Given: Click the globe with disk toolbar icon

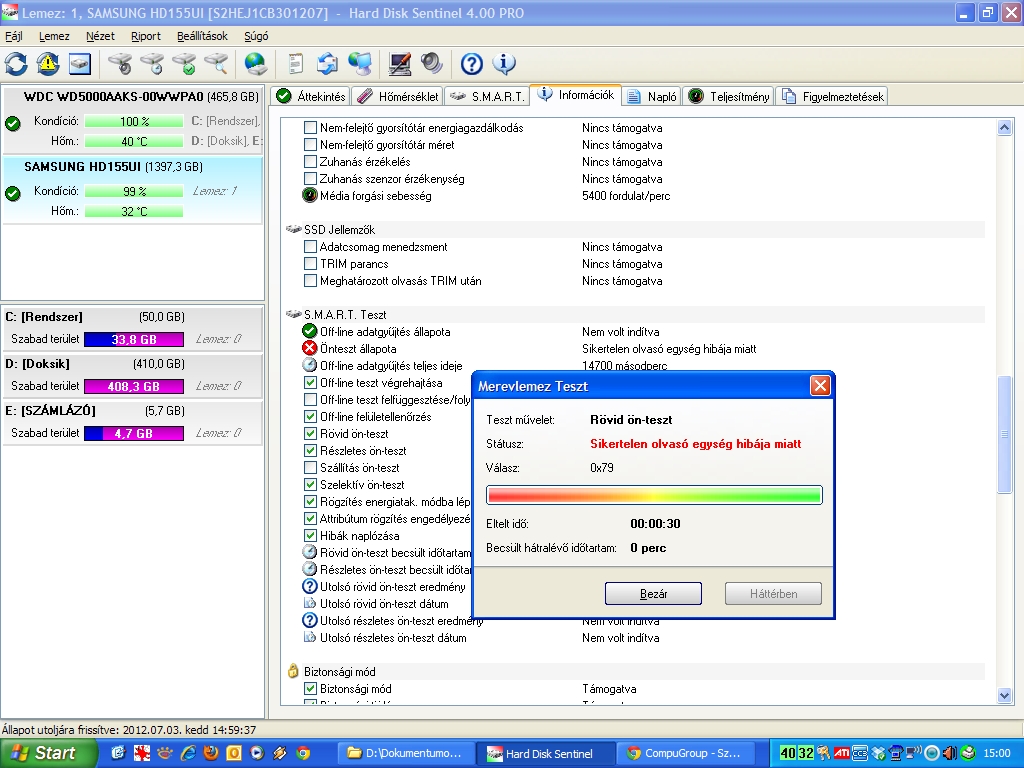Looking at the screenshot, I should pos(255,63).
